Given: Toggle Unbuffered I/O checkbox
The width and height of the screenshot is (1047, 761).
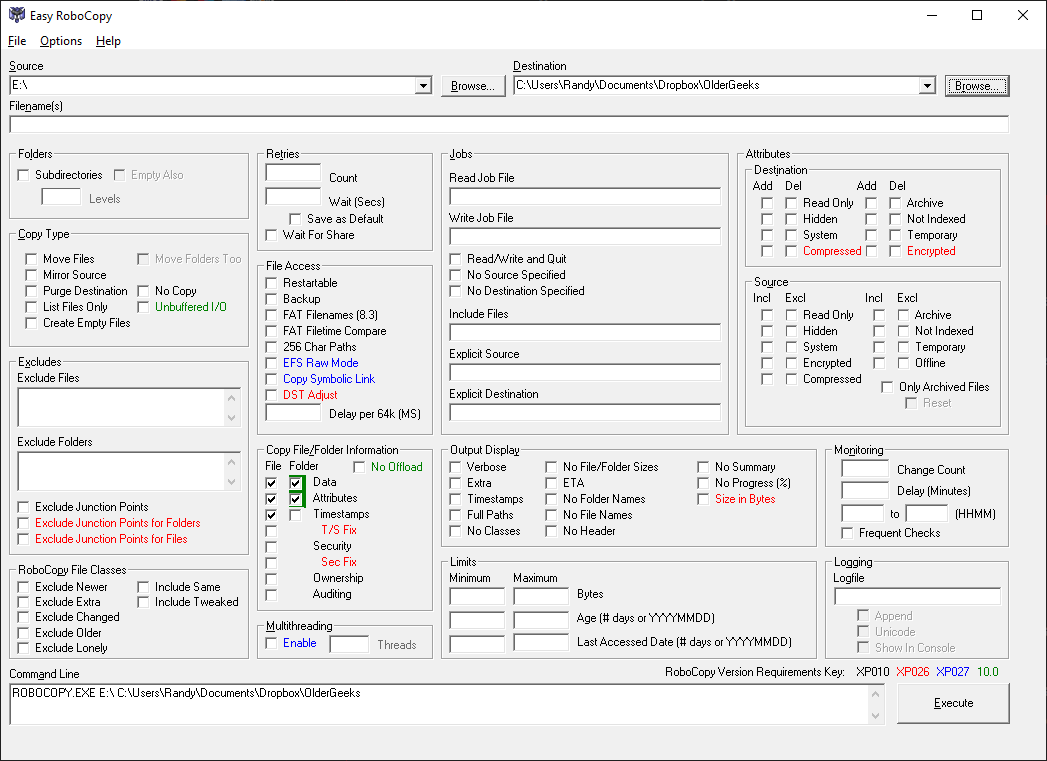Looking at the screenshot, I should (x=144, y=307).
